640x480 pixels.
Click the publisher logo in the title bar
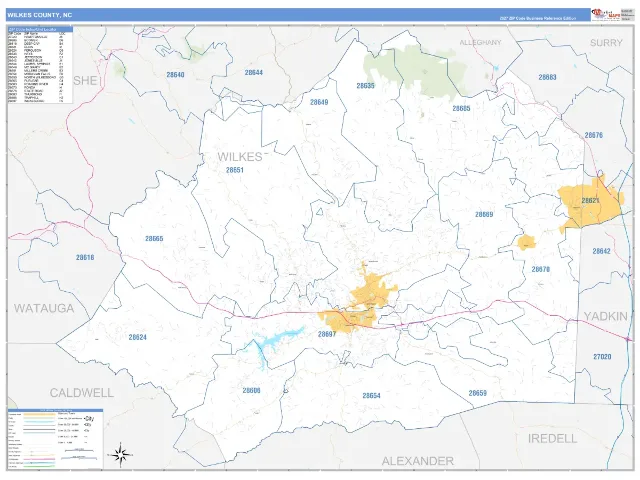[606, 14]
